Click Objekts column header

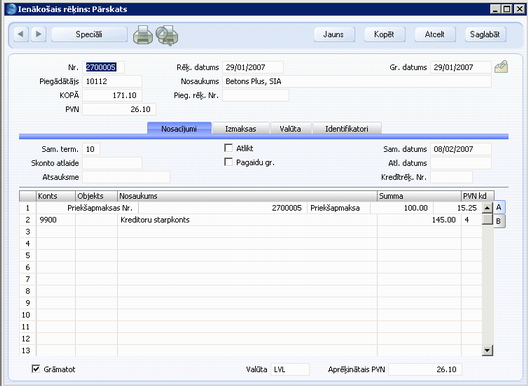tap(96, 196)
